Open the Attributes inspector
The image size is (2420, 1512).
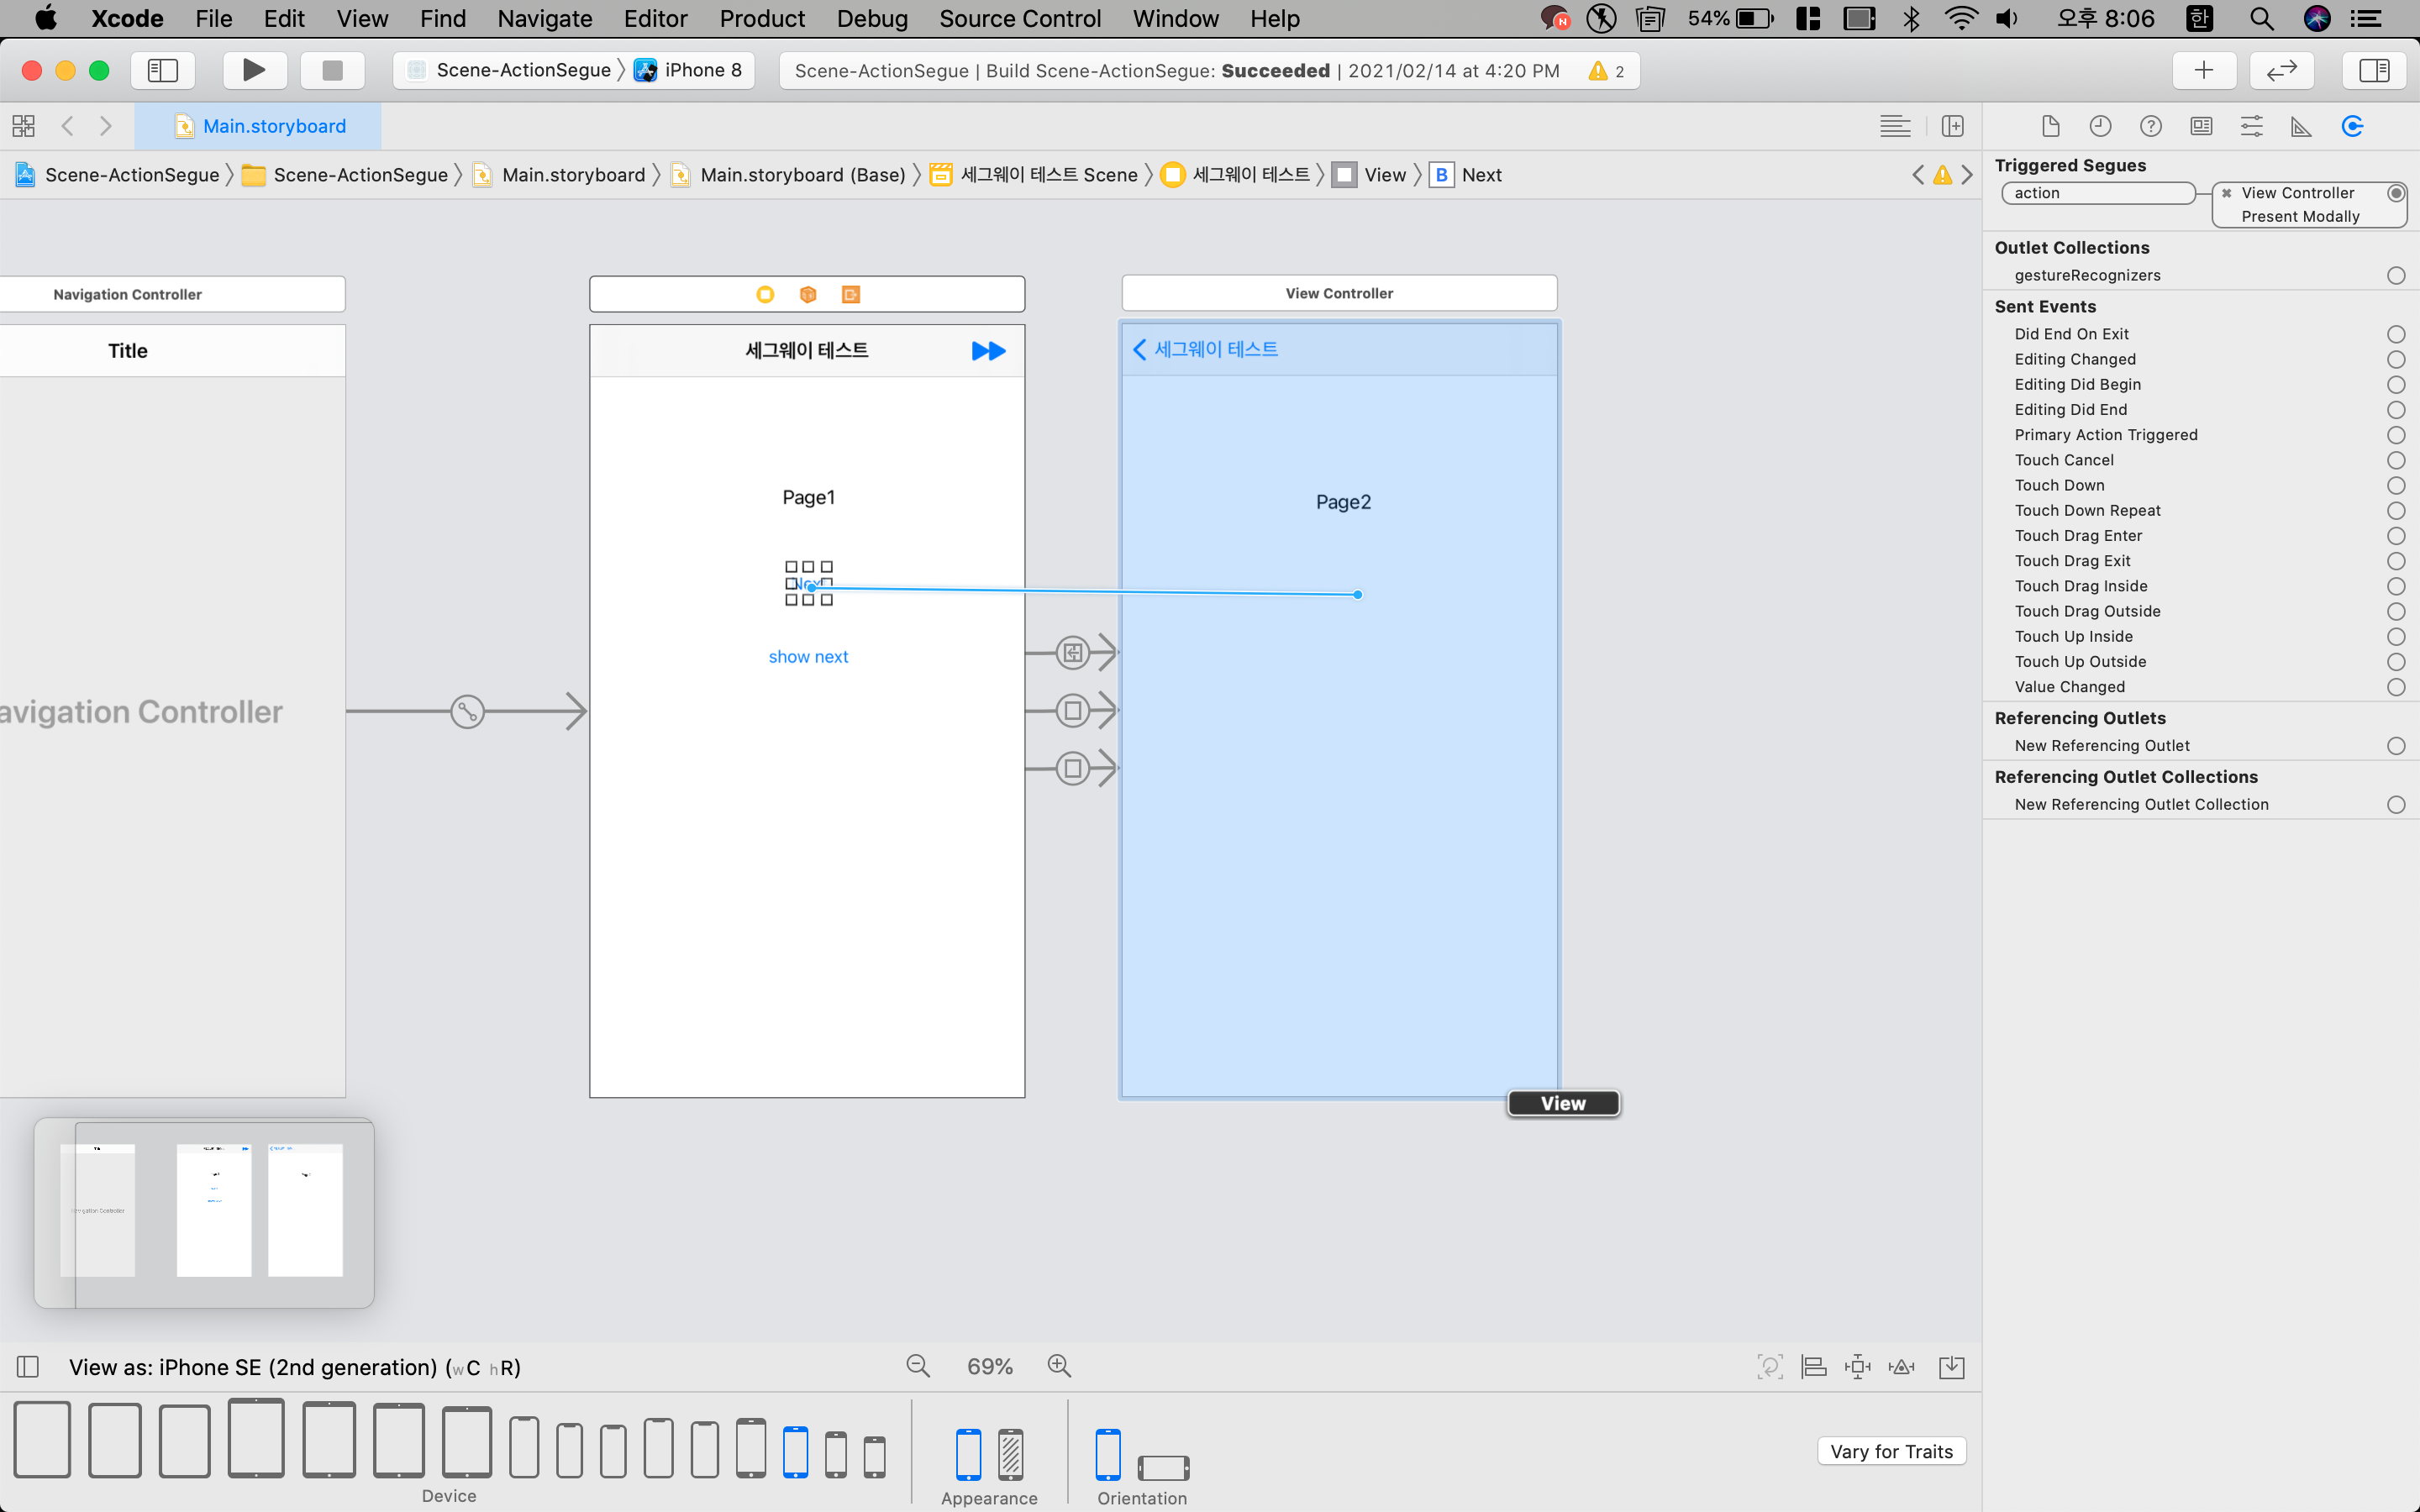click(x=2251, y=126)
